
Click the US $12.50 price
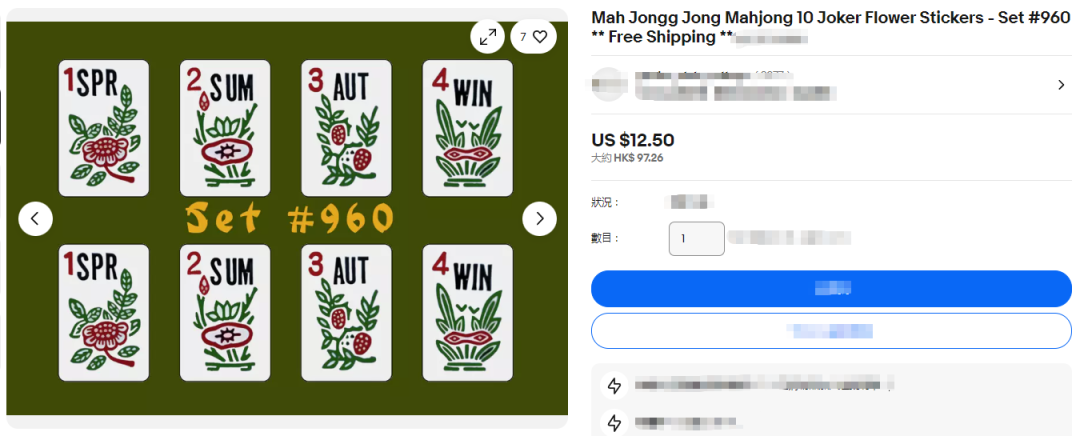point(633,140)
